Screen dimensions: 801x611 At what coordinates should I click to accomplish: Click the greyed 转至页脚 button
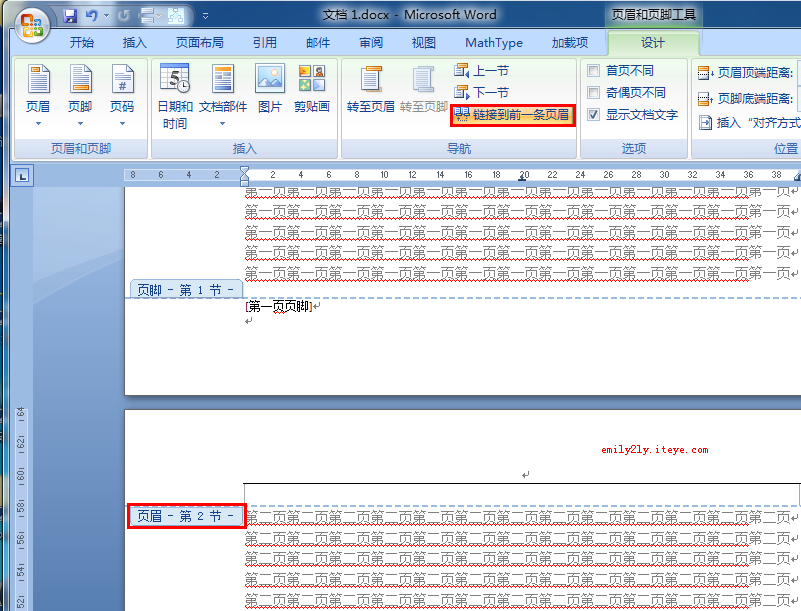point(423,89)
